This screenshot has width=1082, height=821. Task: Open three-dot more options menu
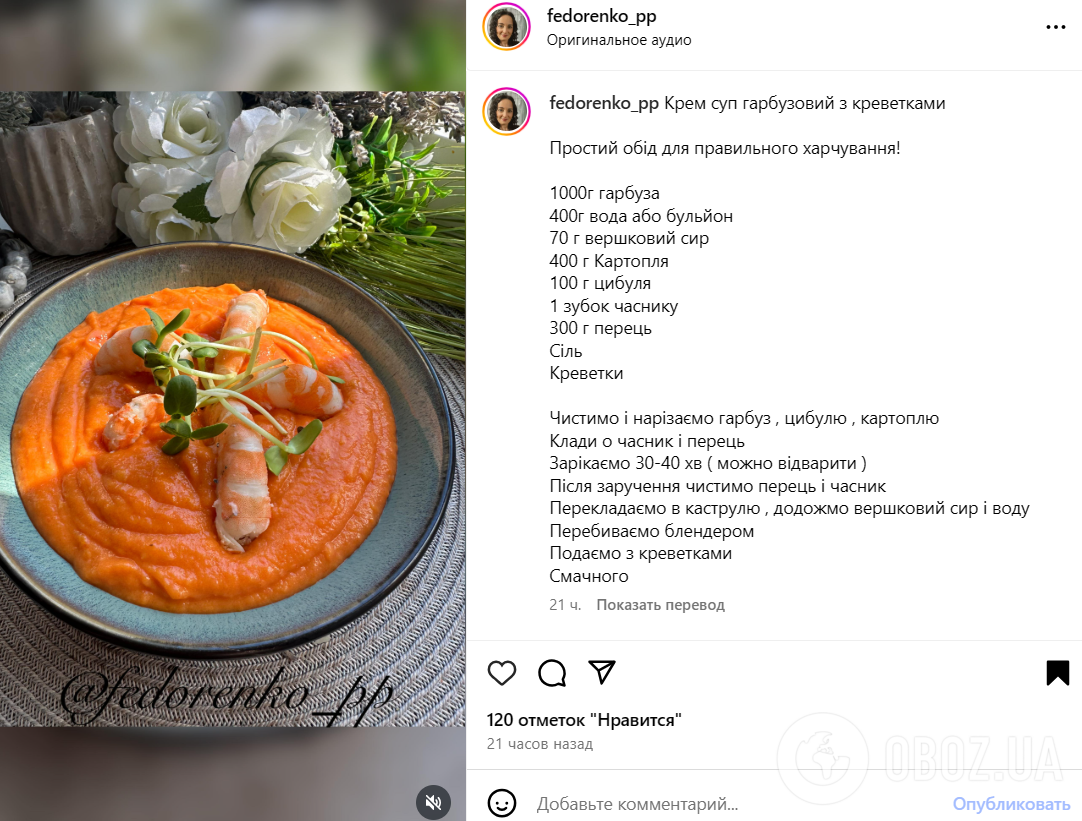[1056, 27]
